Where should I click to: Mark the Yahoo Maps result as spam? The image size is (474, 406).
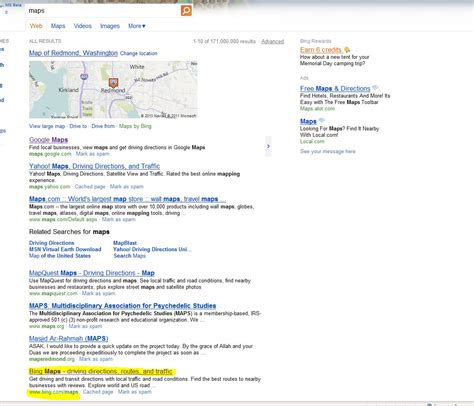pyautogui.click(x=127, y=186)
